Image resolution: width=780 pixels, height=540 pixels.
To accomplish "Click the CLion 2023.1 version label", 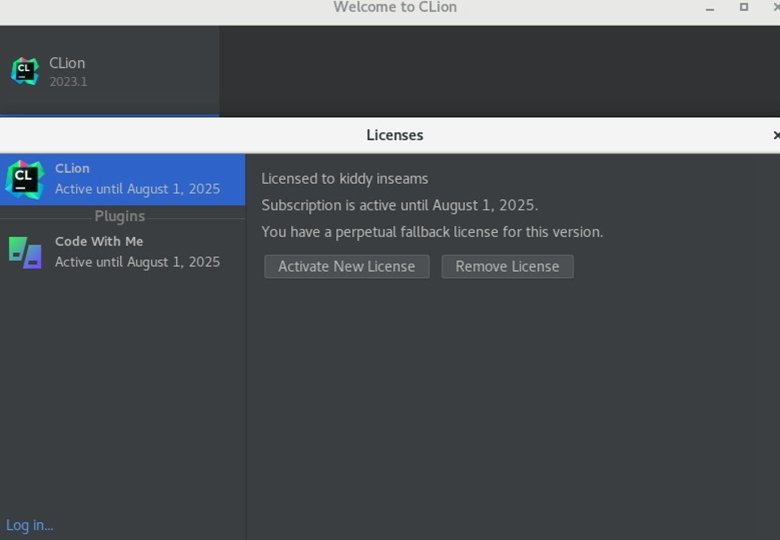I will 68,82.
